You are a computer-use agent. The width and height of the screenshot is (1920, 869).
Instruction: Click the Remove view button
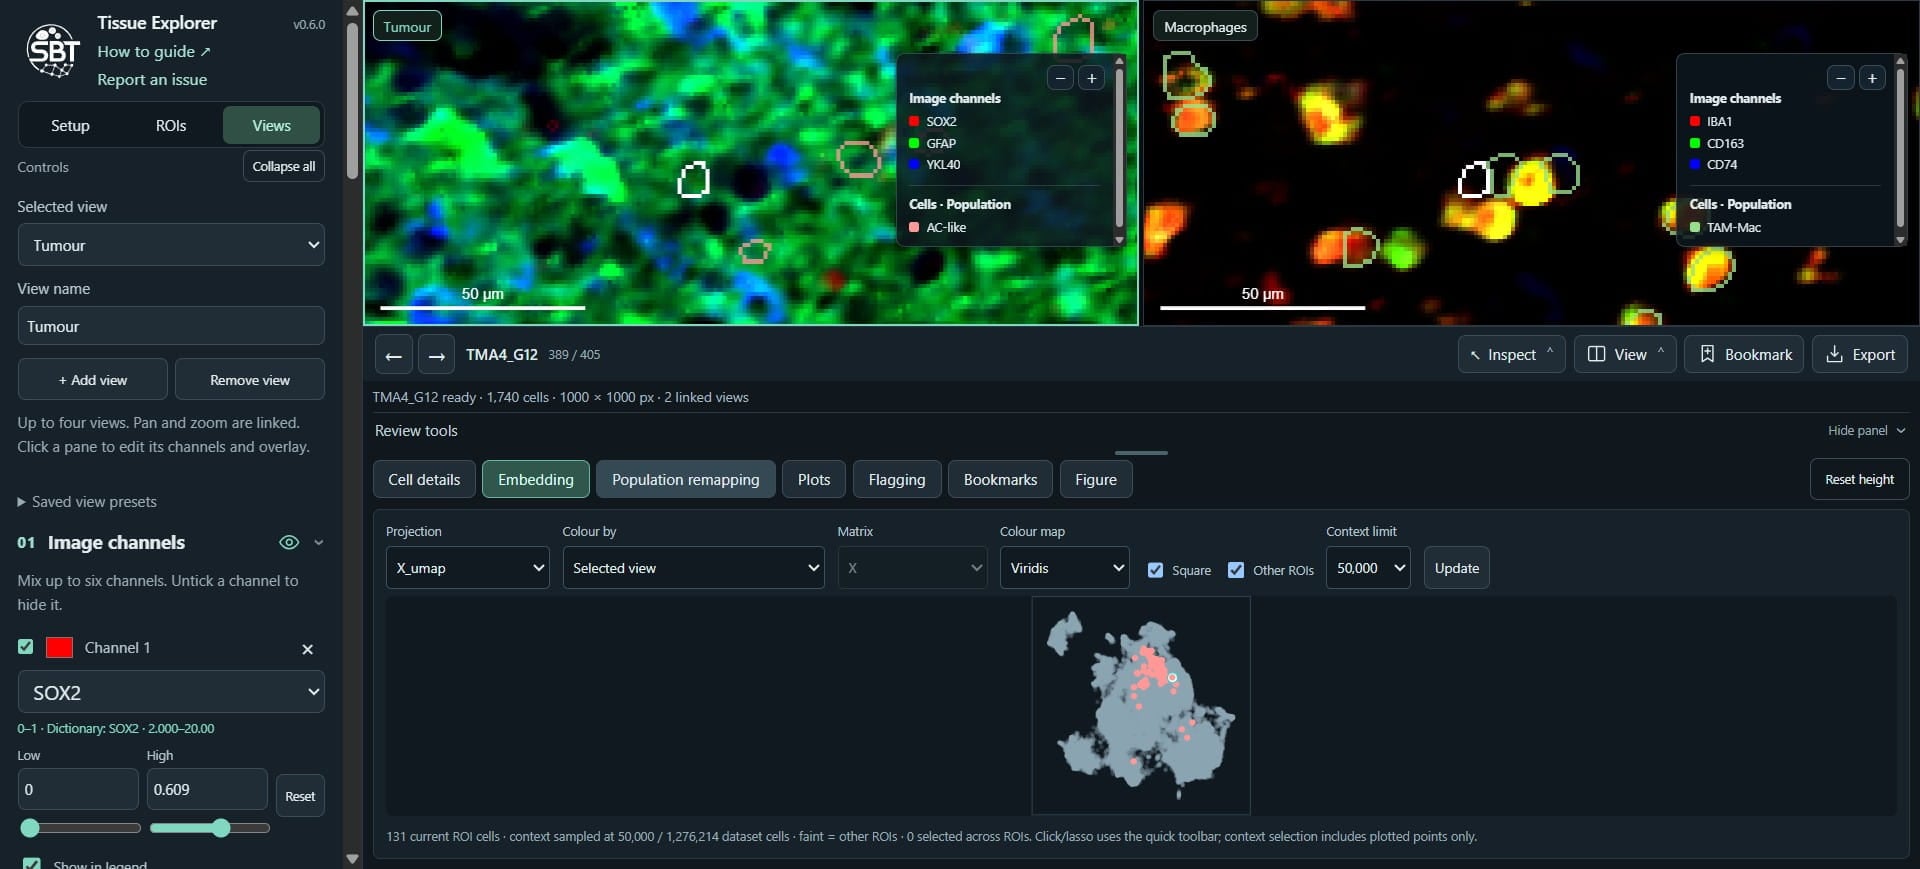tap(250, 380)
